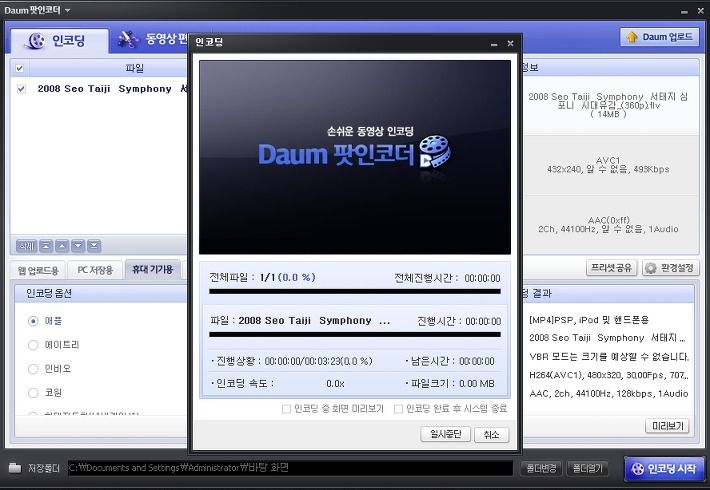Open the 웹 업로드용 tab
Image resolution: width=710 pixels, height=490 pixels.
click(38, 270)
